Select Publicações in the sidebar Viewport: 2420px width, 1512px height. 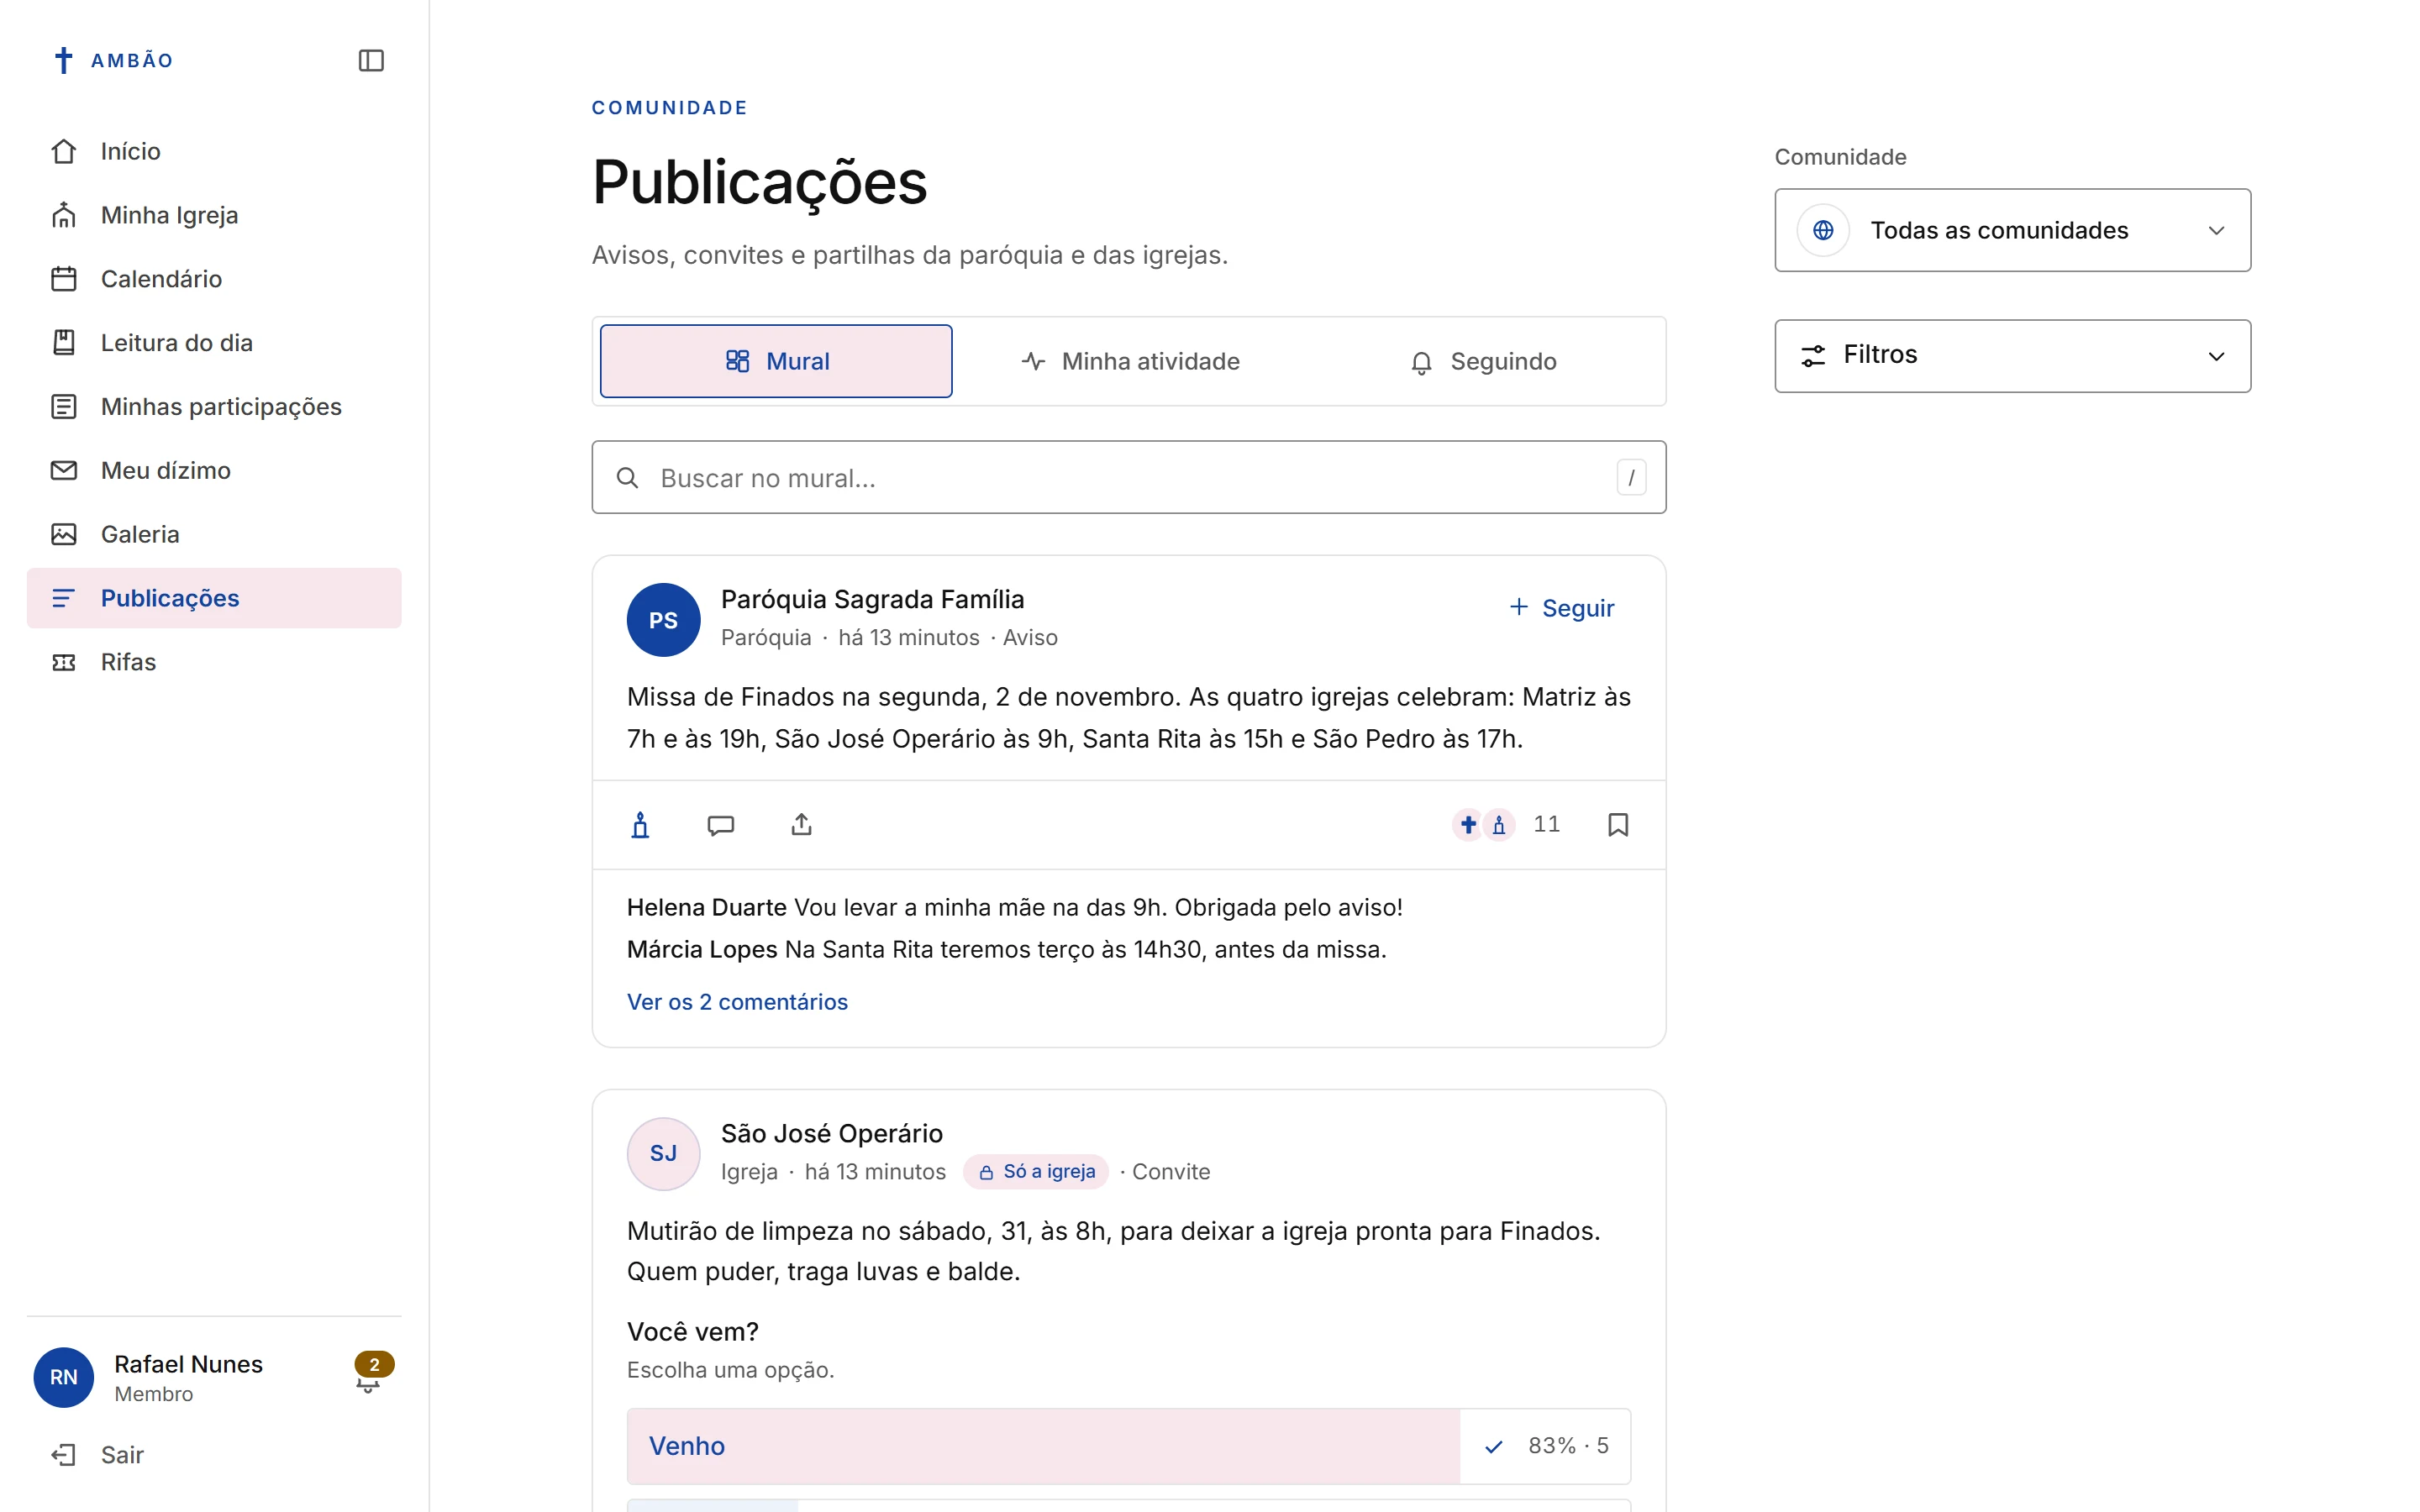tap(214, 598)
